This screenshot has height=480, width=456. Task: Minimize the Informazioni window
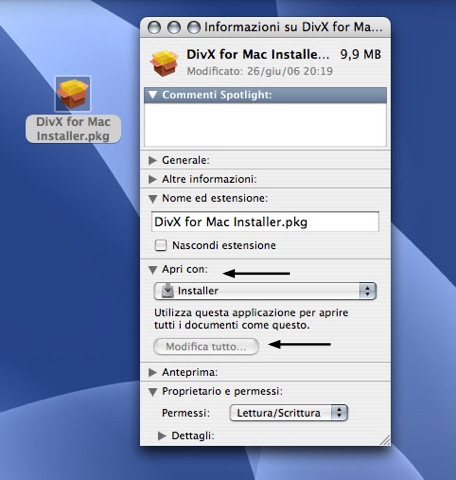coord(174,27)
